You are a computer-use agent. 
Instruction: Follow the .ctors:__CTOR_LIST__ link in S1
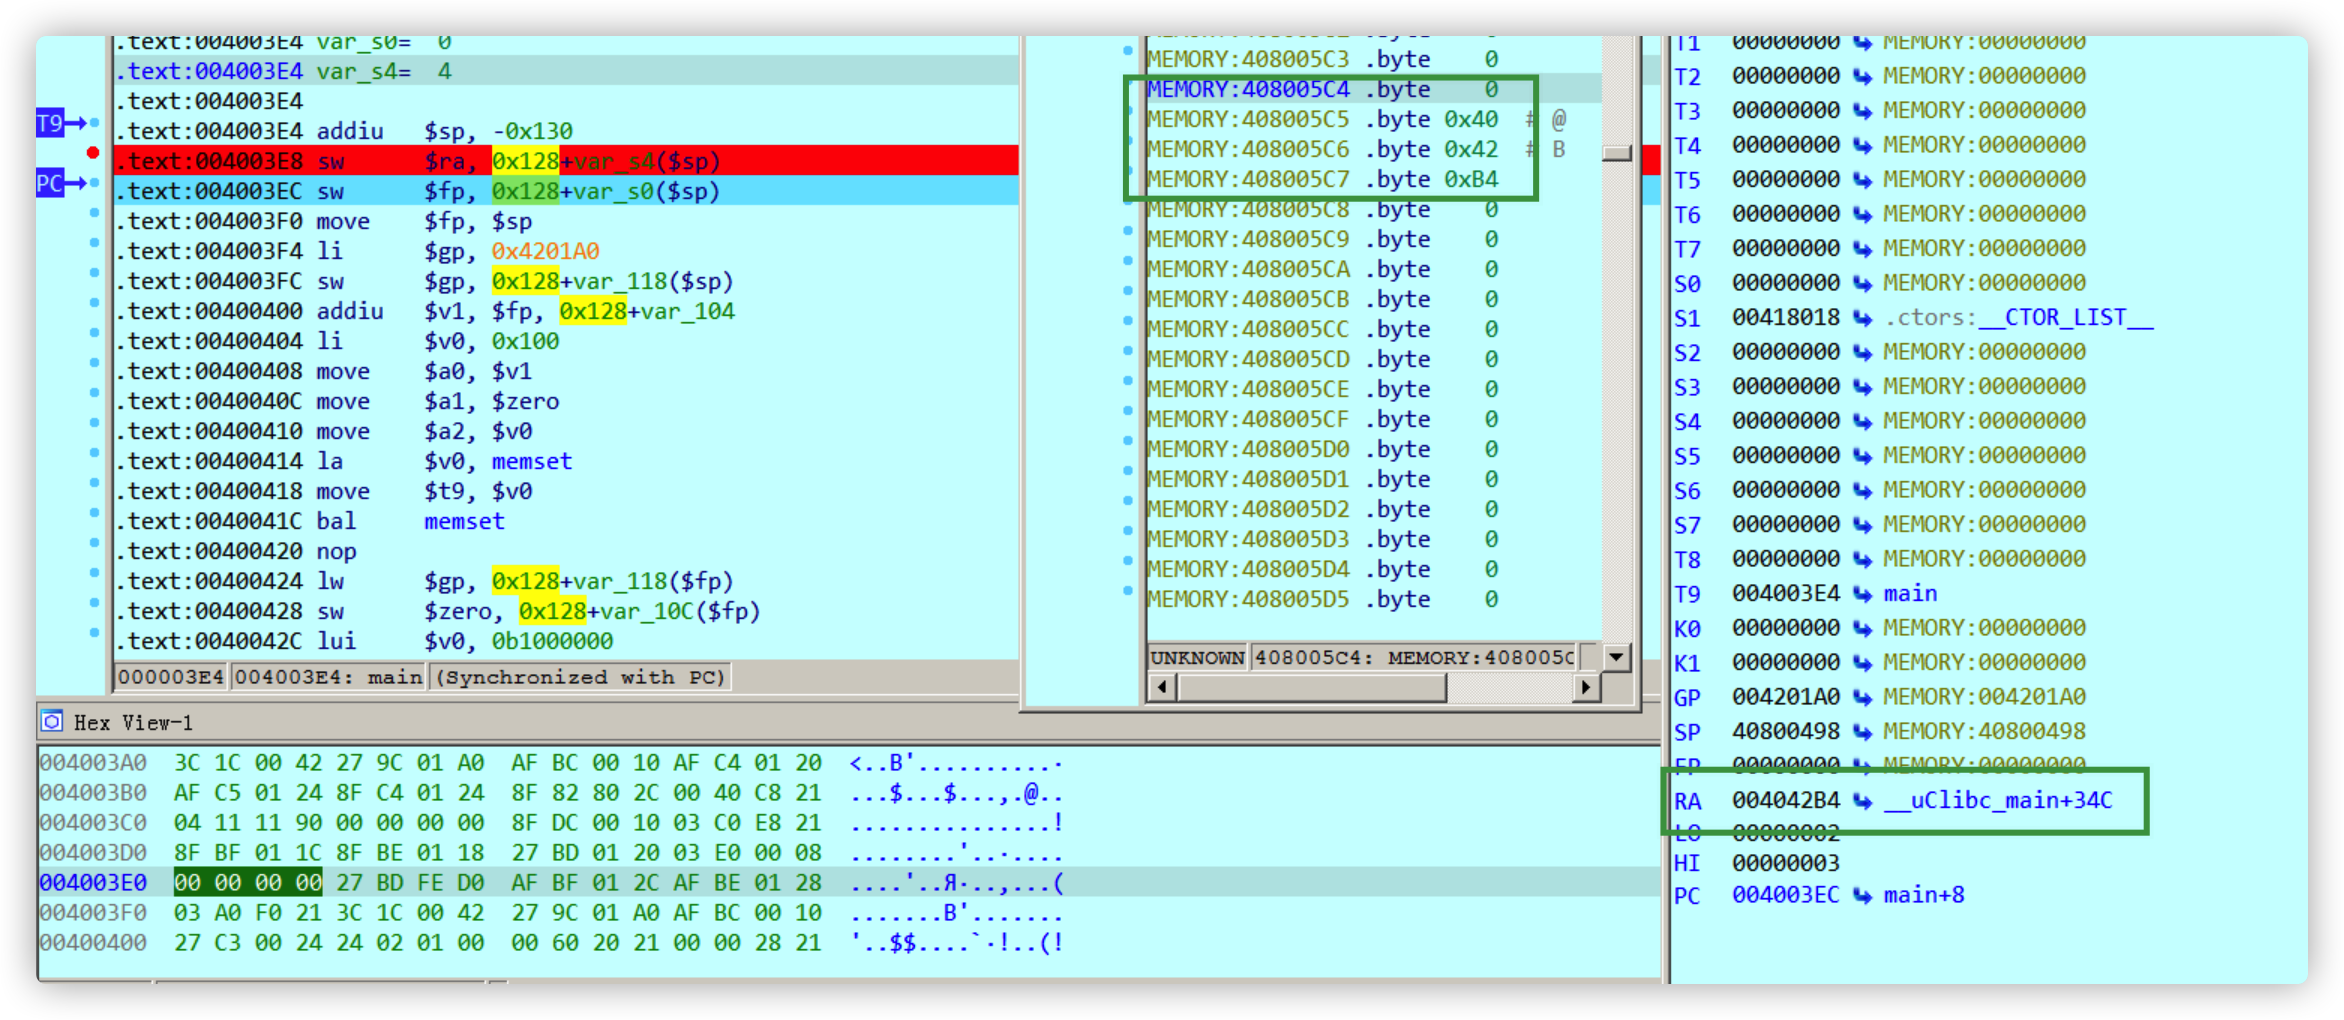[x=2019, y=318]
